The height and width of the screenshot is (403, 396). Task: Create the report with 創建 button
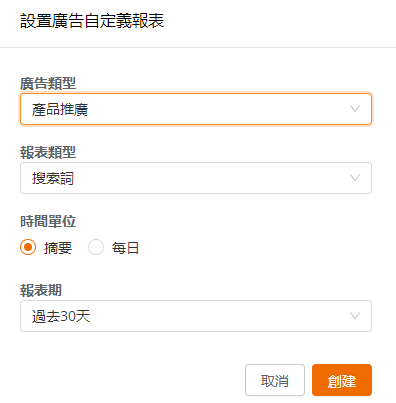(342, 380)
